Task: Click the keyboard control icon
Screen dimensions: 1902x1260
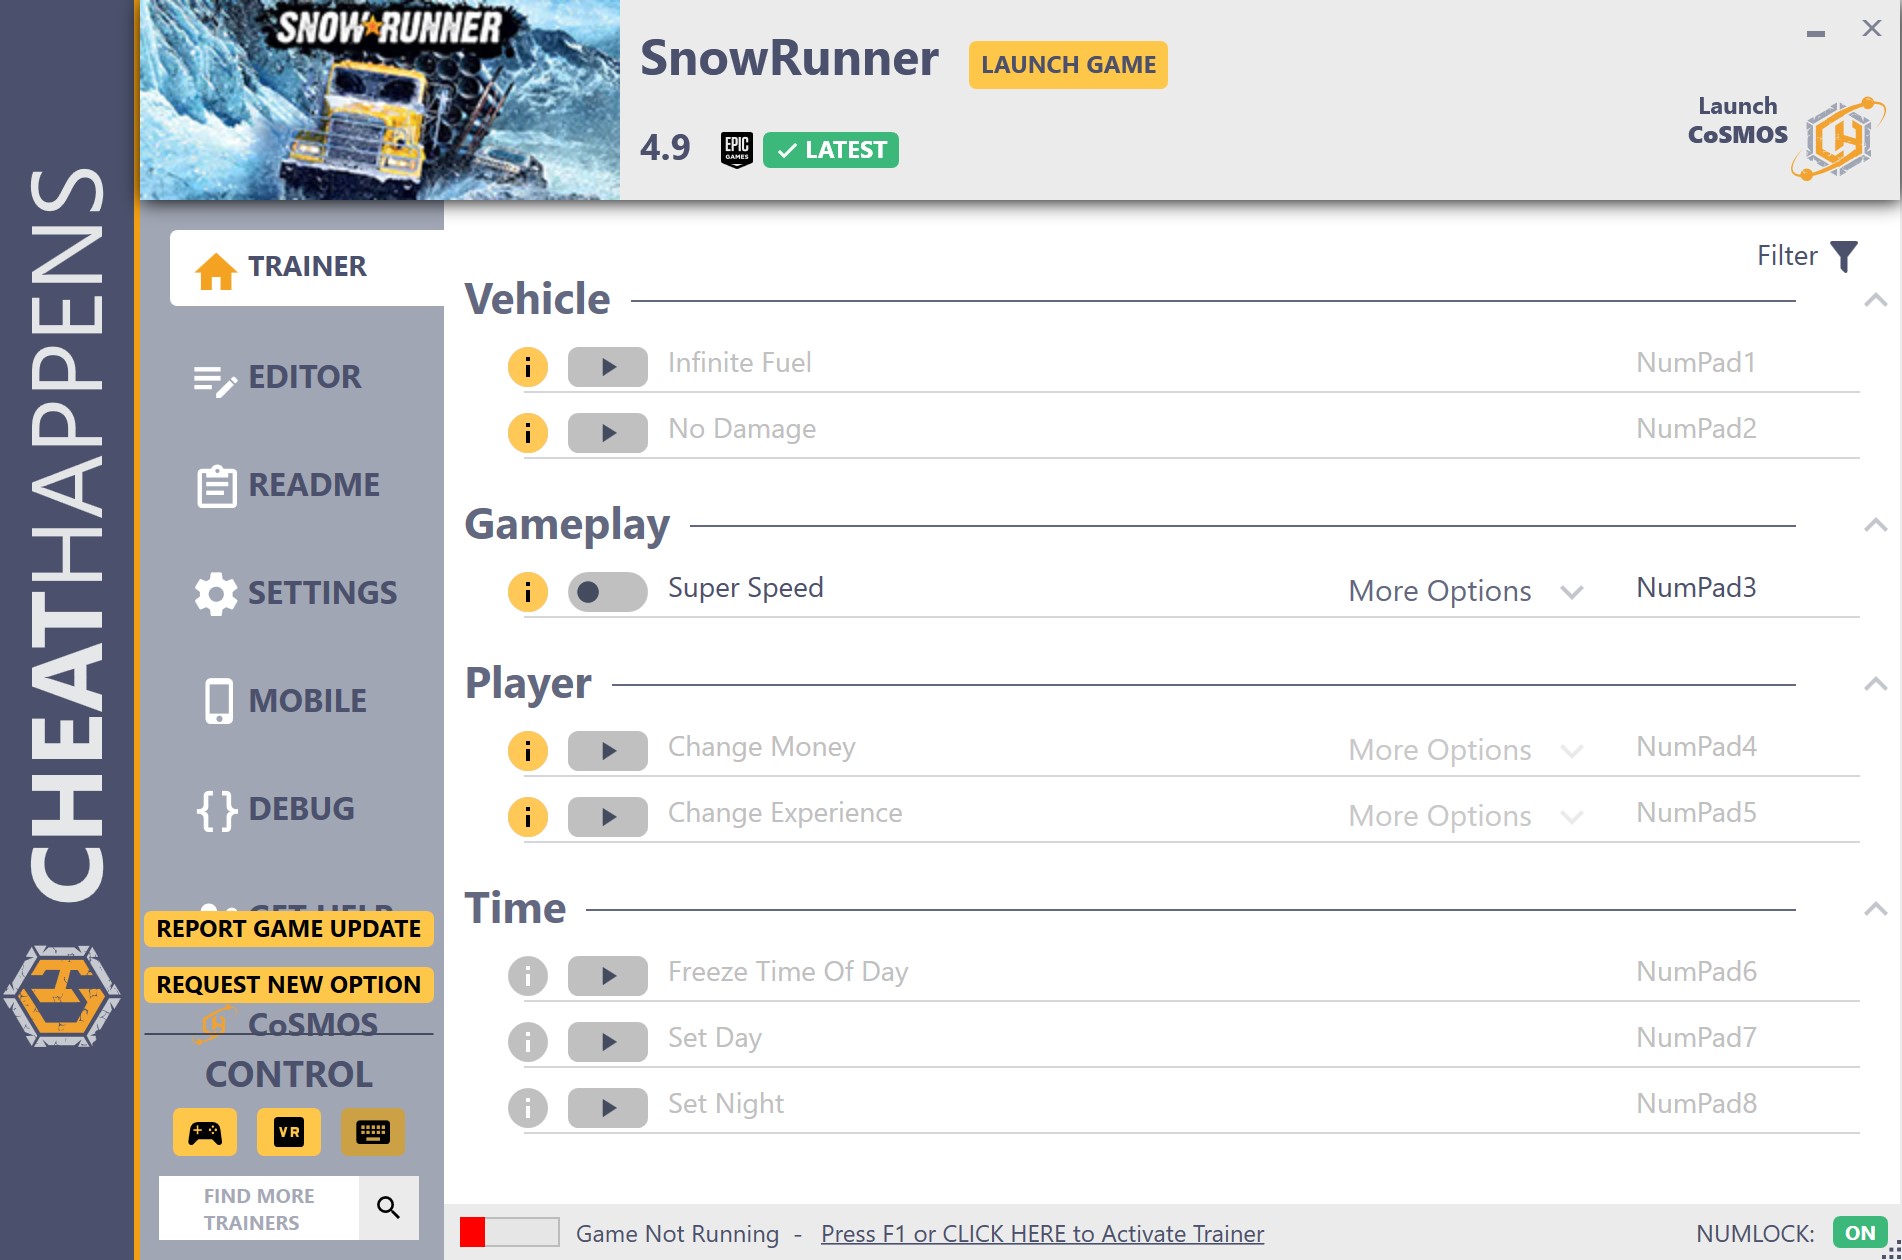Action: [x=373, y=1132]
